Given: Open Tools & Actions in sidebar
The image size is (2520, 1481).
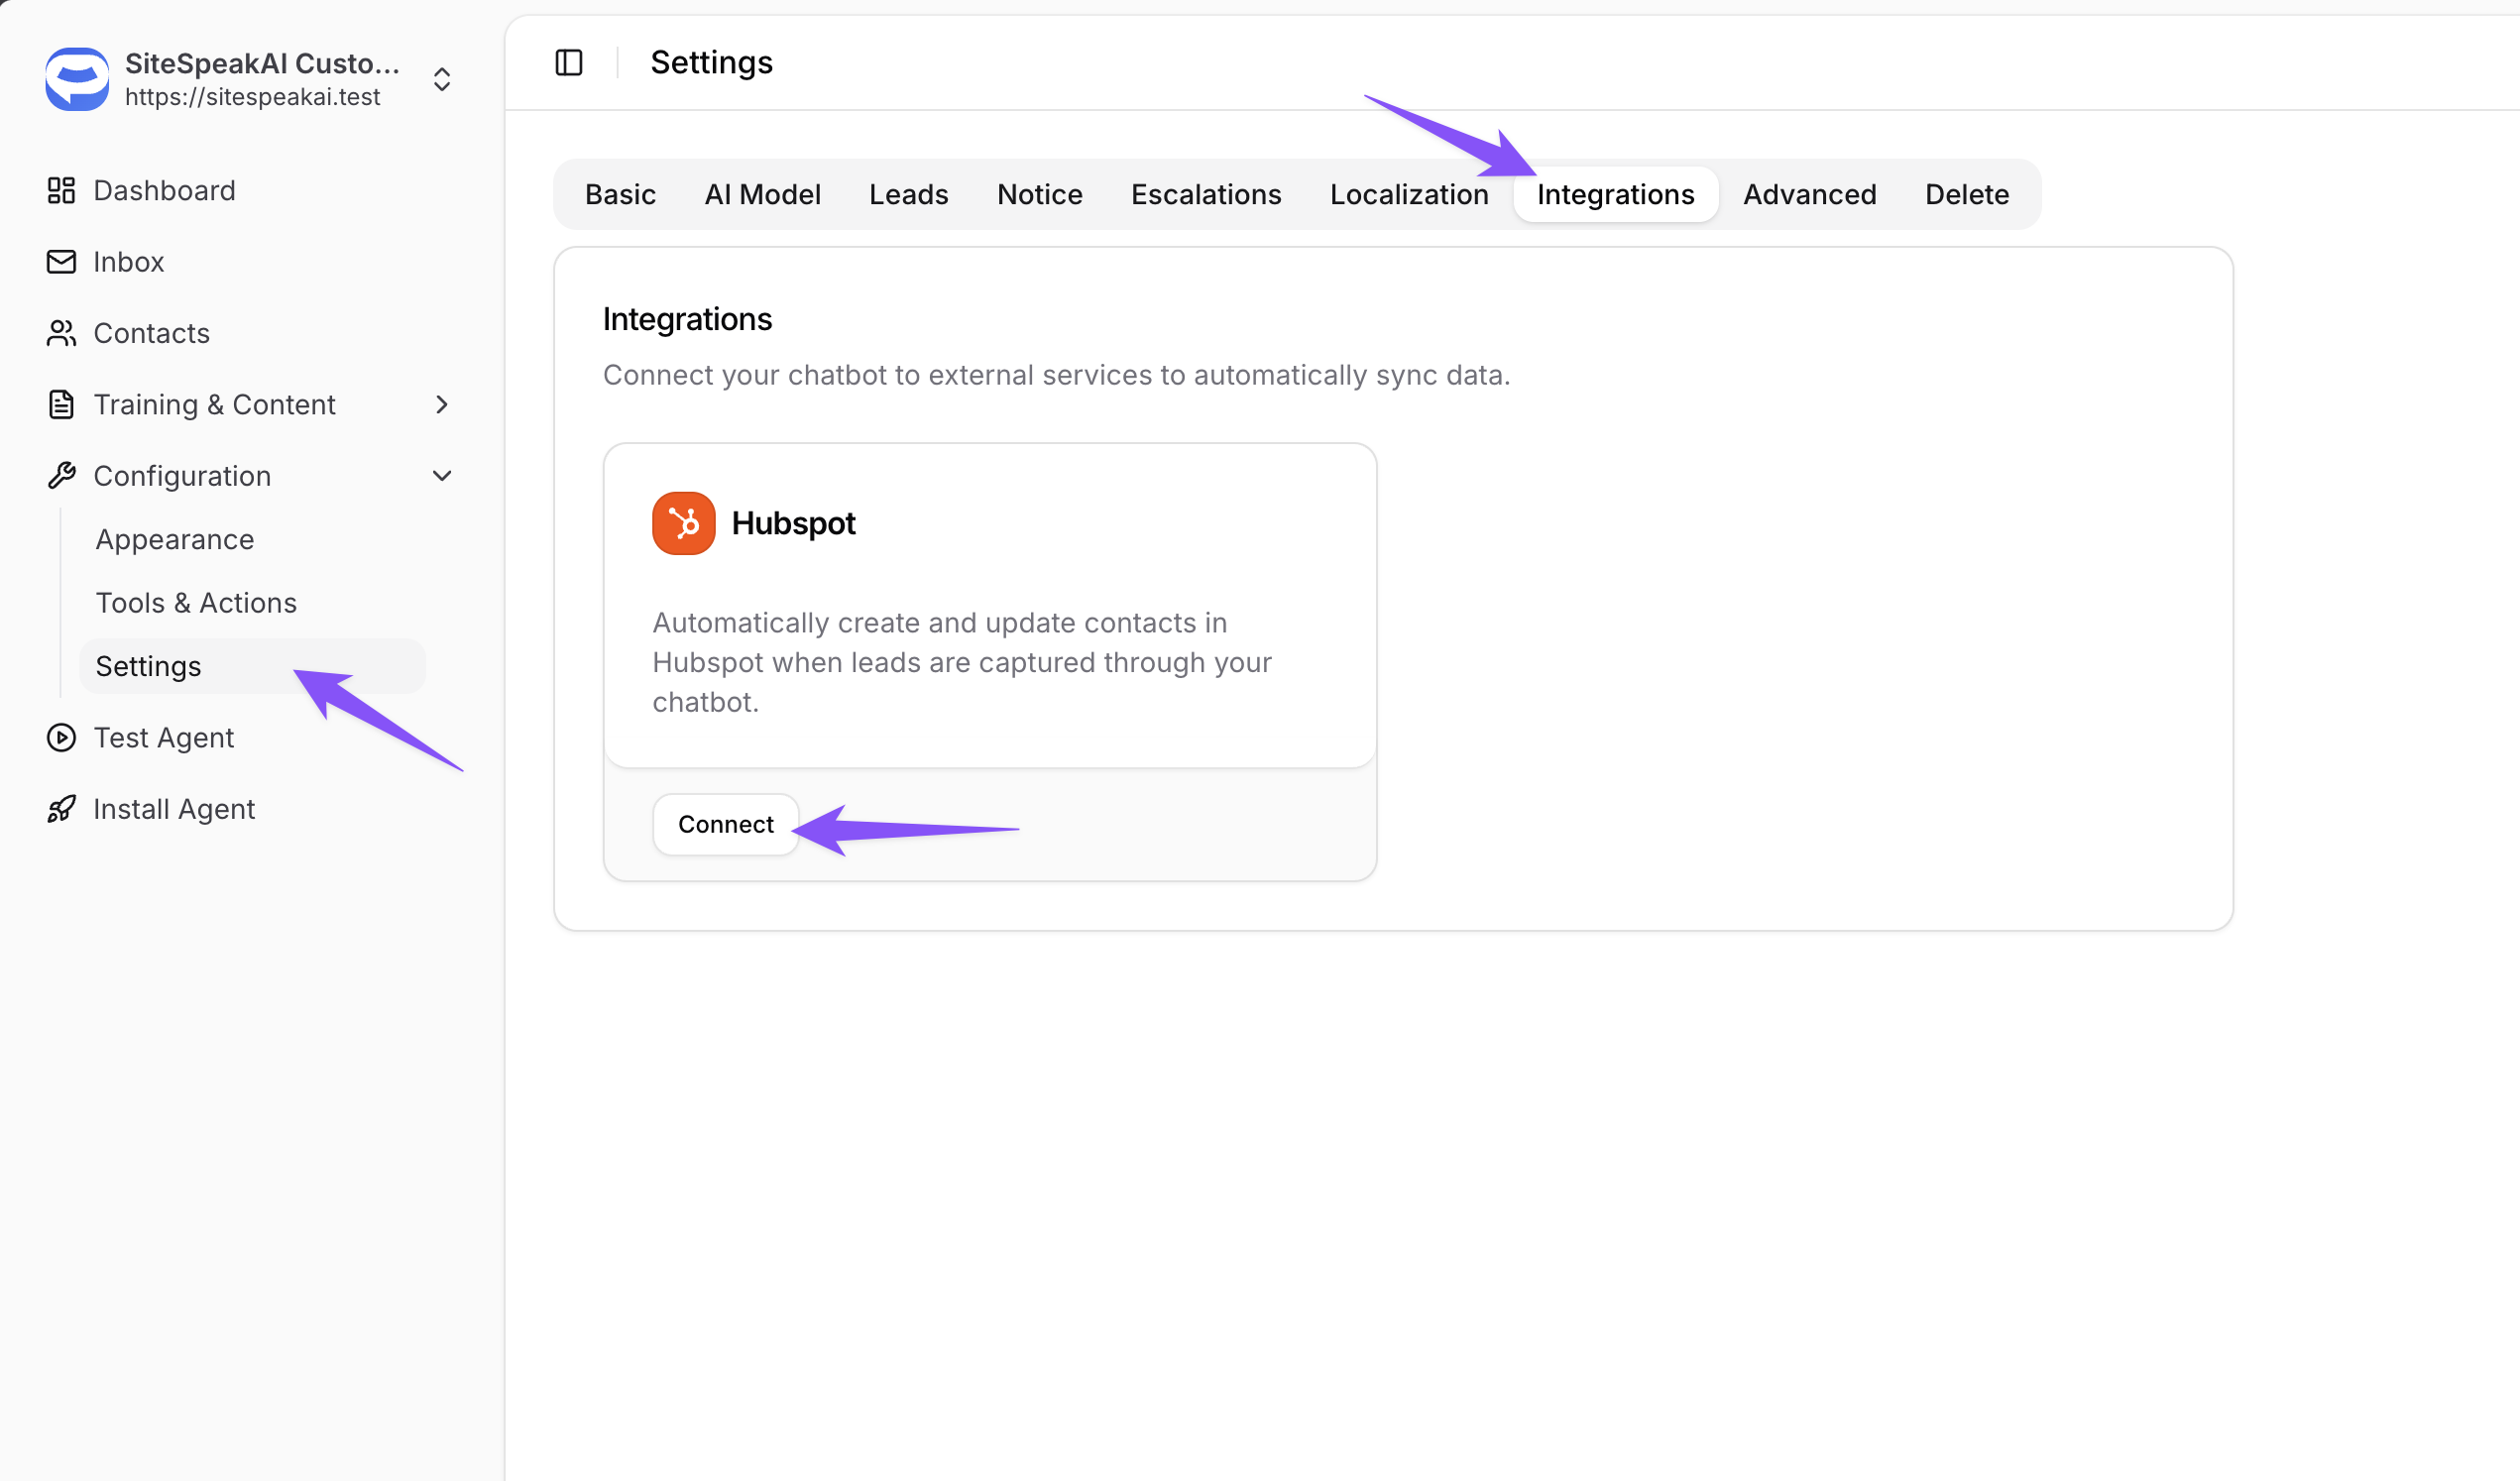Looking at the screenshot, I should (196, 602).
